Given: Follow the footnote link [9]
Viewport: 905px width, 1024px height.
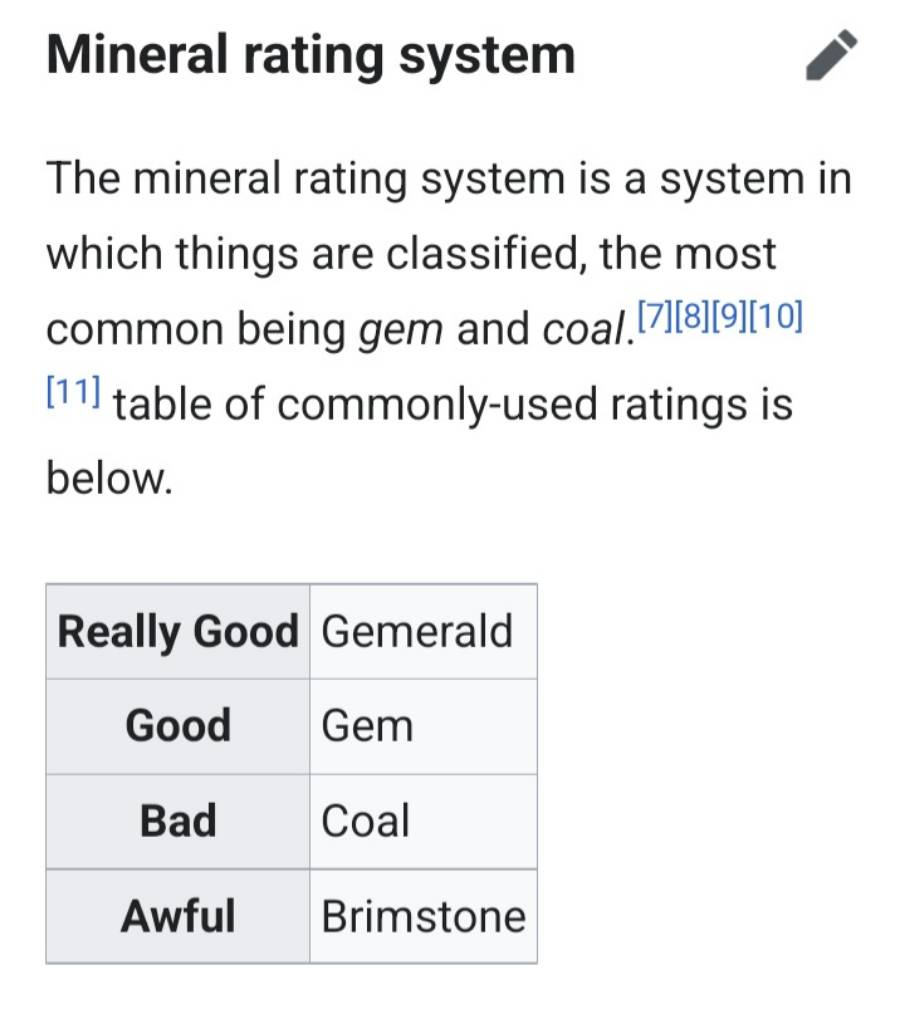Looking at the screenshot, I should coord(728,318).
